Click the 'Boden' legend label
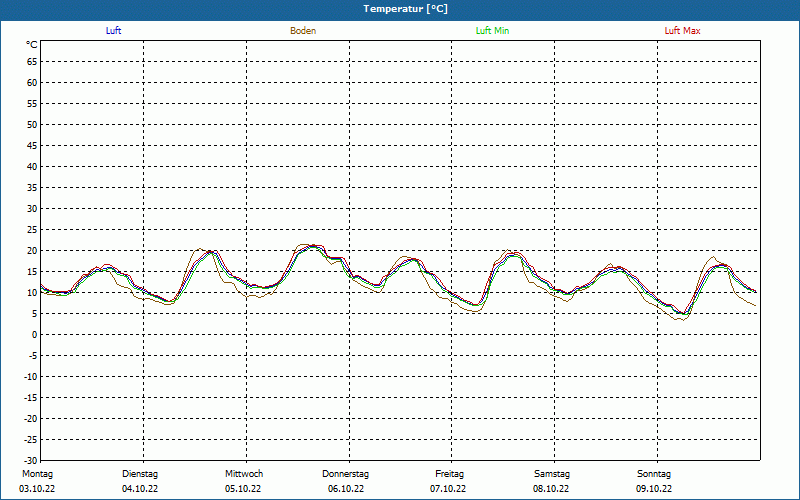 [x=303, y=31]
